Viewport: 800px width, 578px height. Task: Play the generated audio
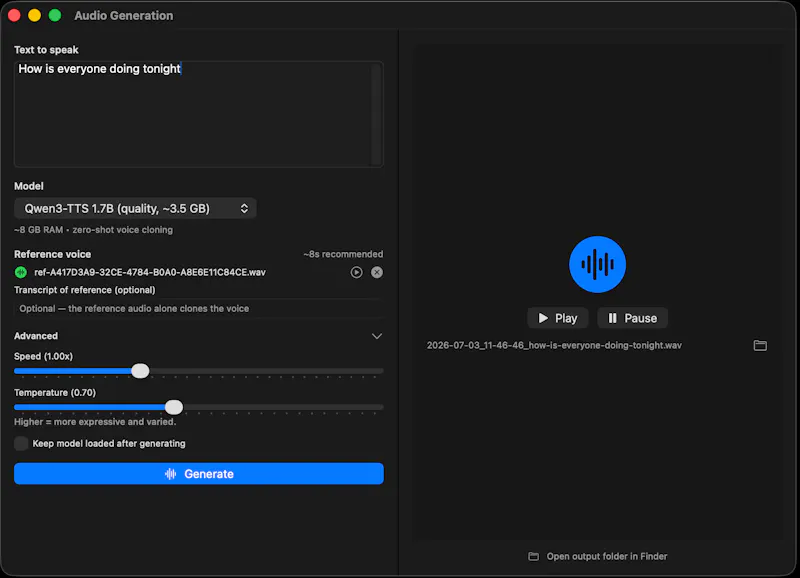558,318
